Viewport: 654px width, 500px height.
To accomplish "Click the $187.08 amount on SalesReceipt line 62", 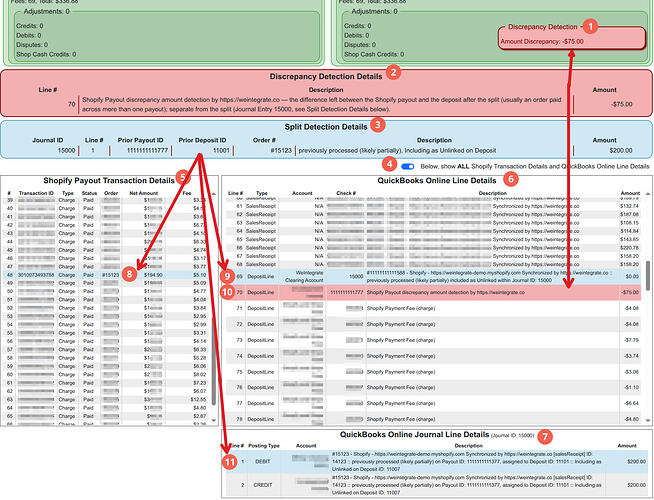I will pos(629,214).
